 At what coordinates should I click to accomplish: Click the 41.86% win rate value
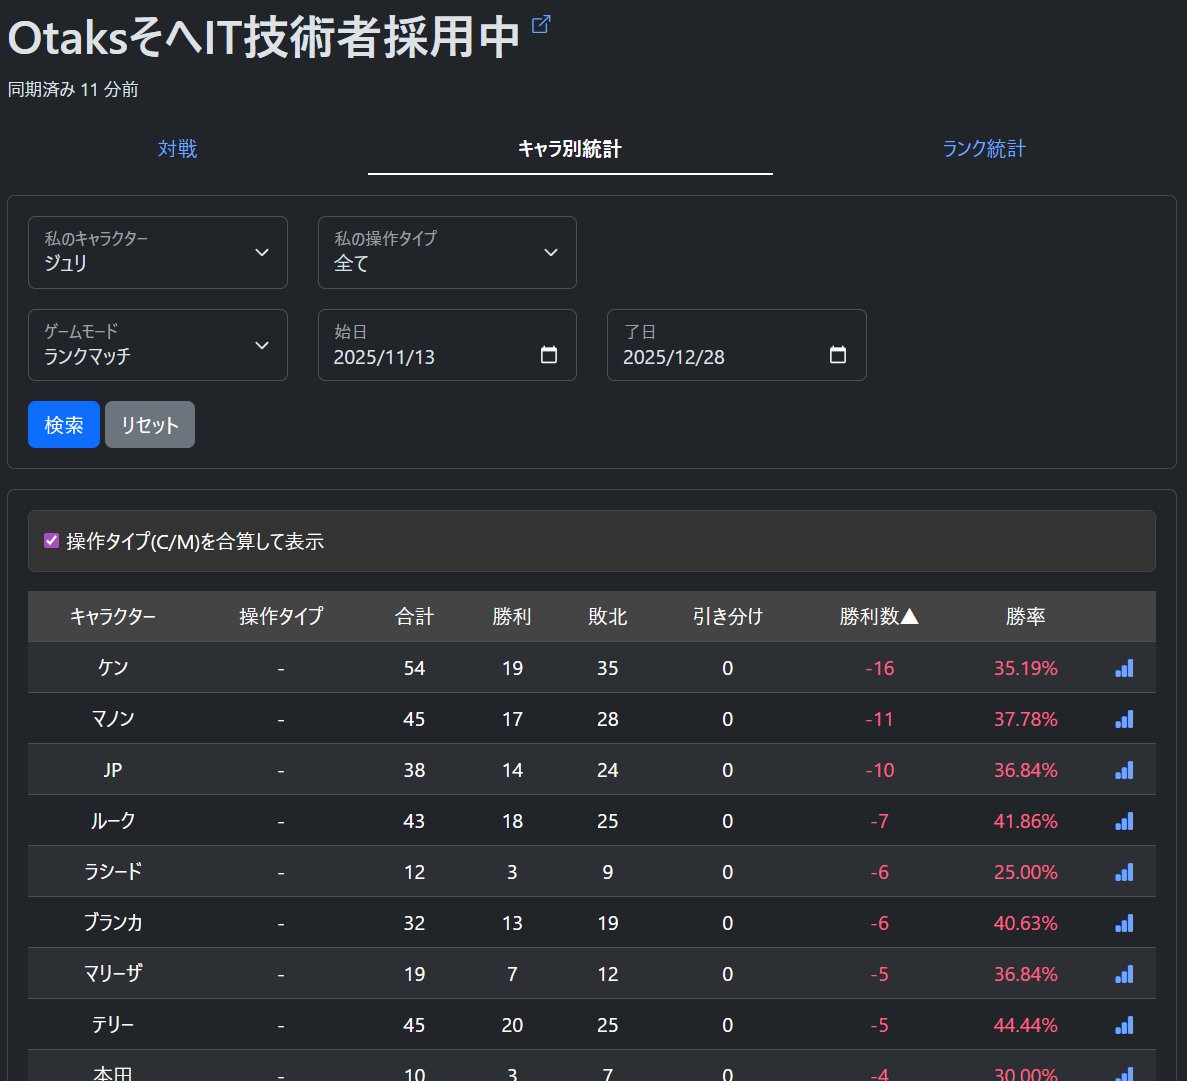coord(1026,821)
